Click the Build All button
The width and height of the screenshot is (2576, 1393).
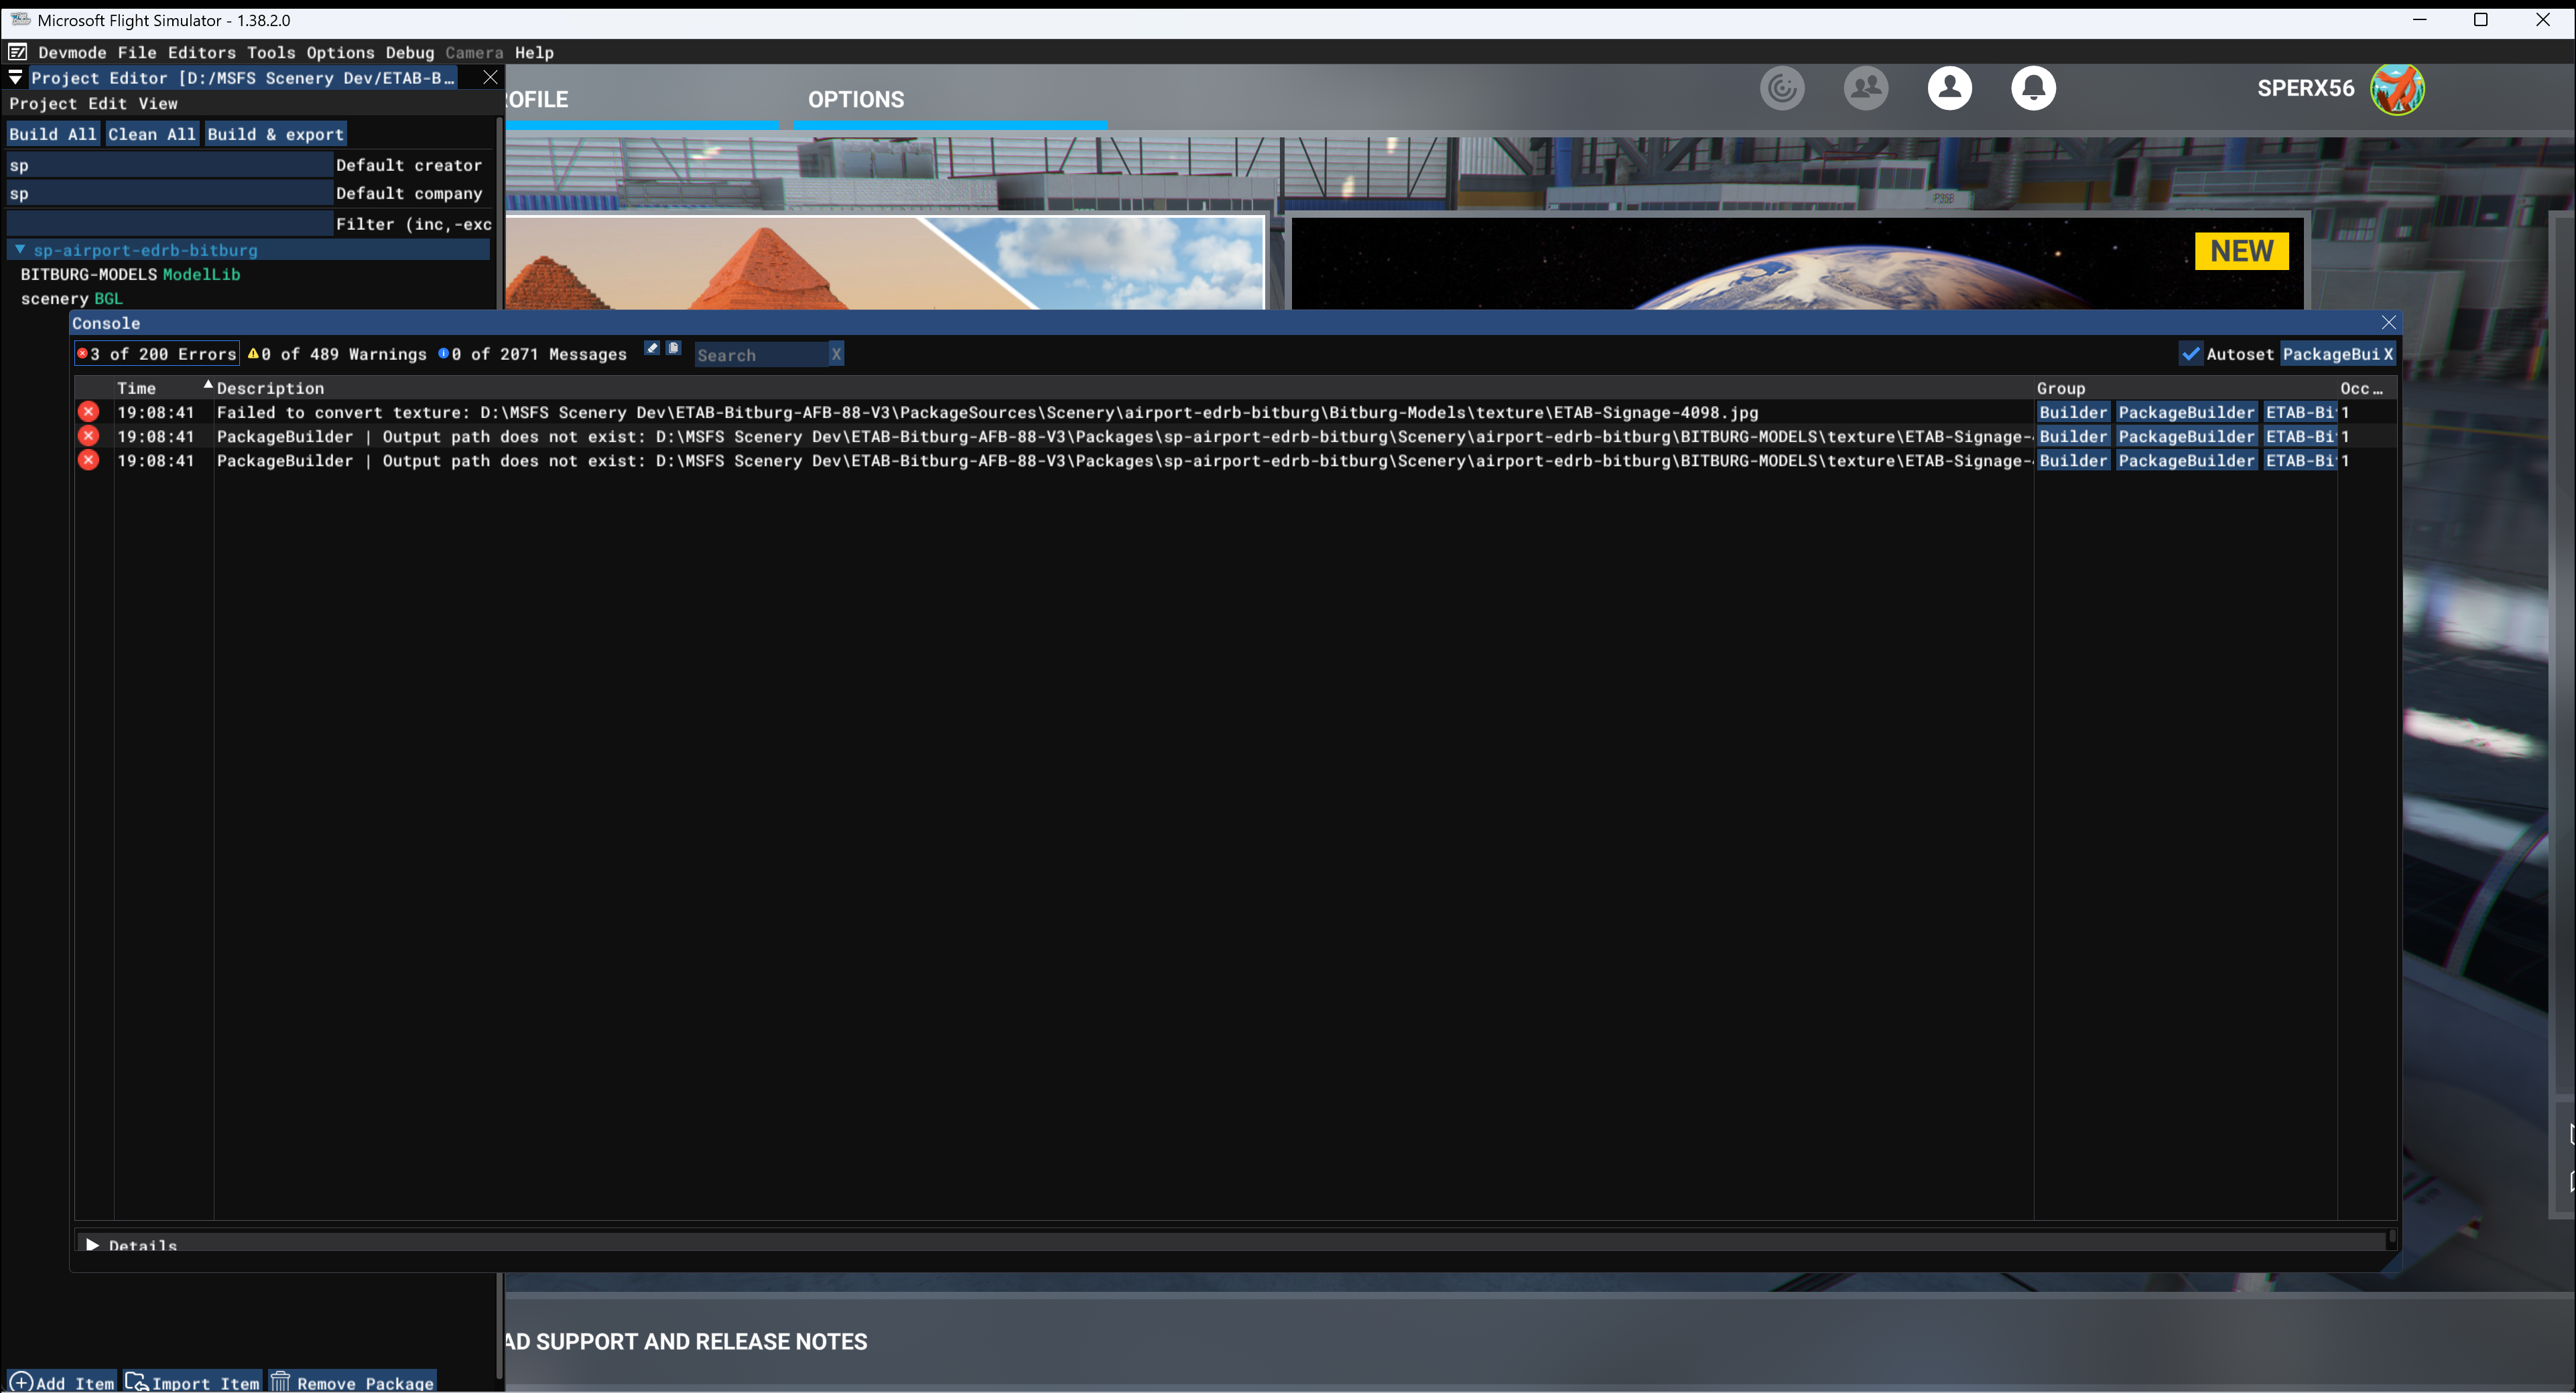[52, 134]
